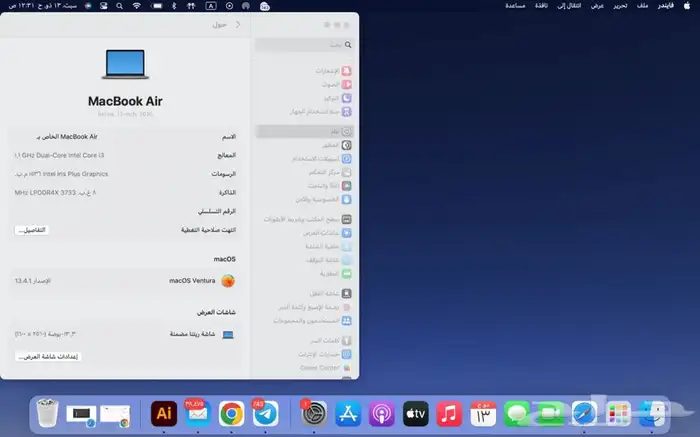The width and height of the screenshot is (700, 437).
Task: Open Google Chrome from the Dock
Action: (231, 413)
